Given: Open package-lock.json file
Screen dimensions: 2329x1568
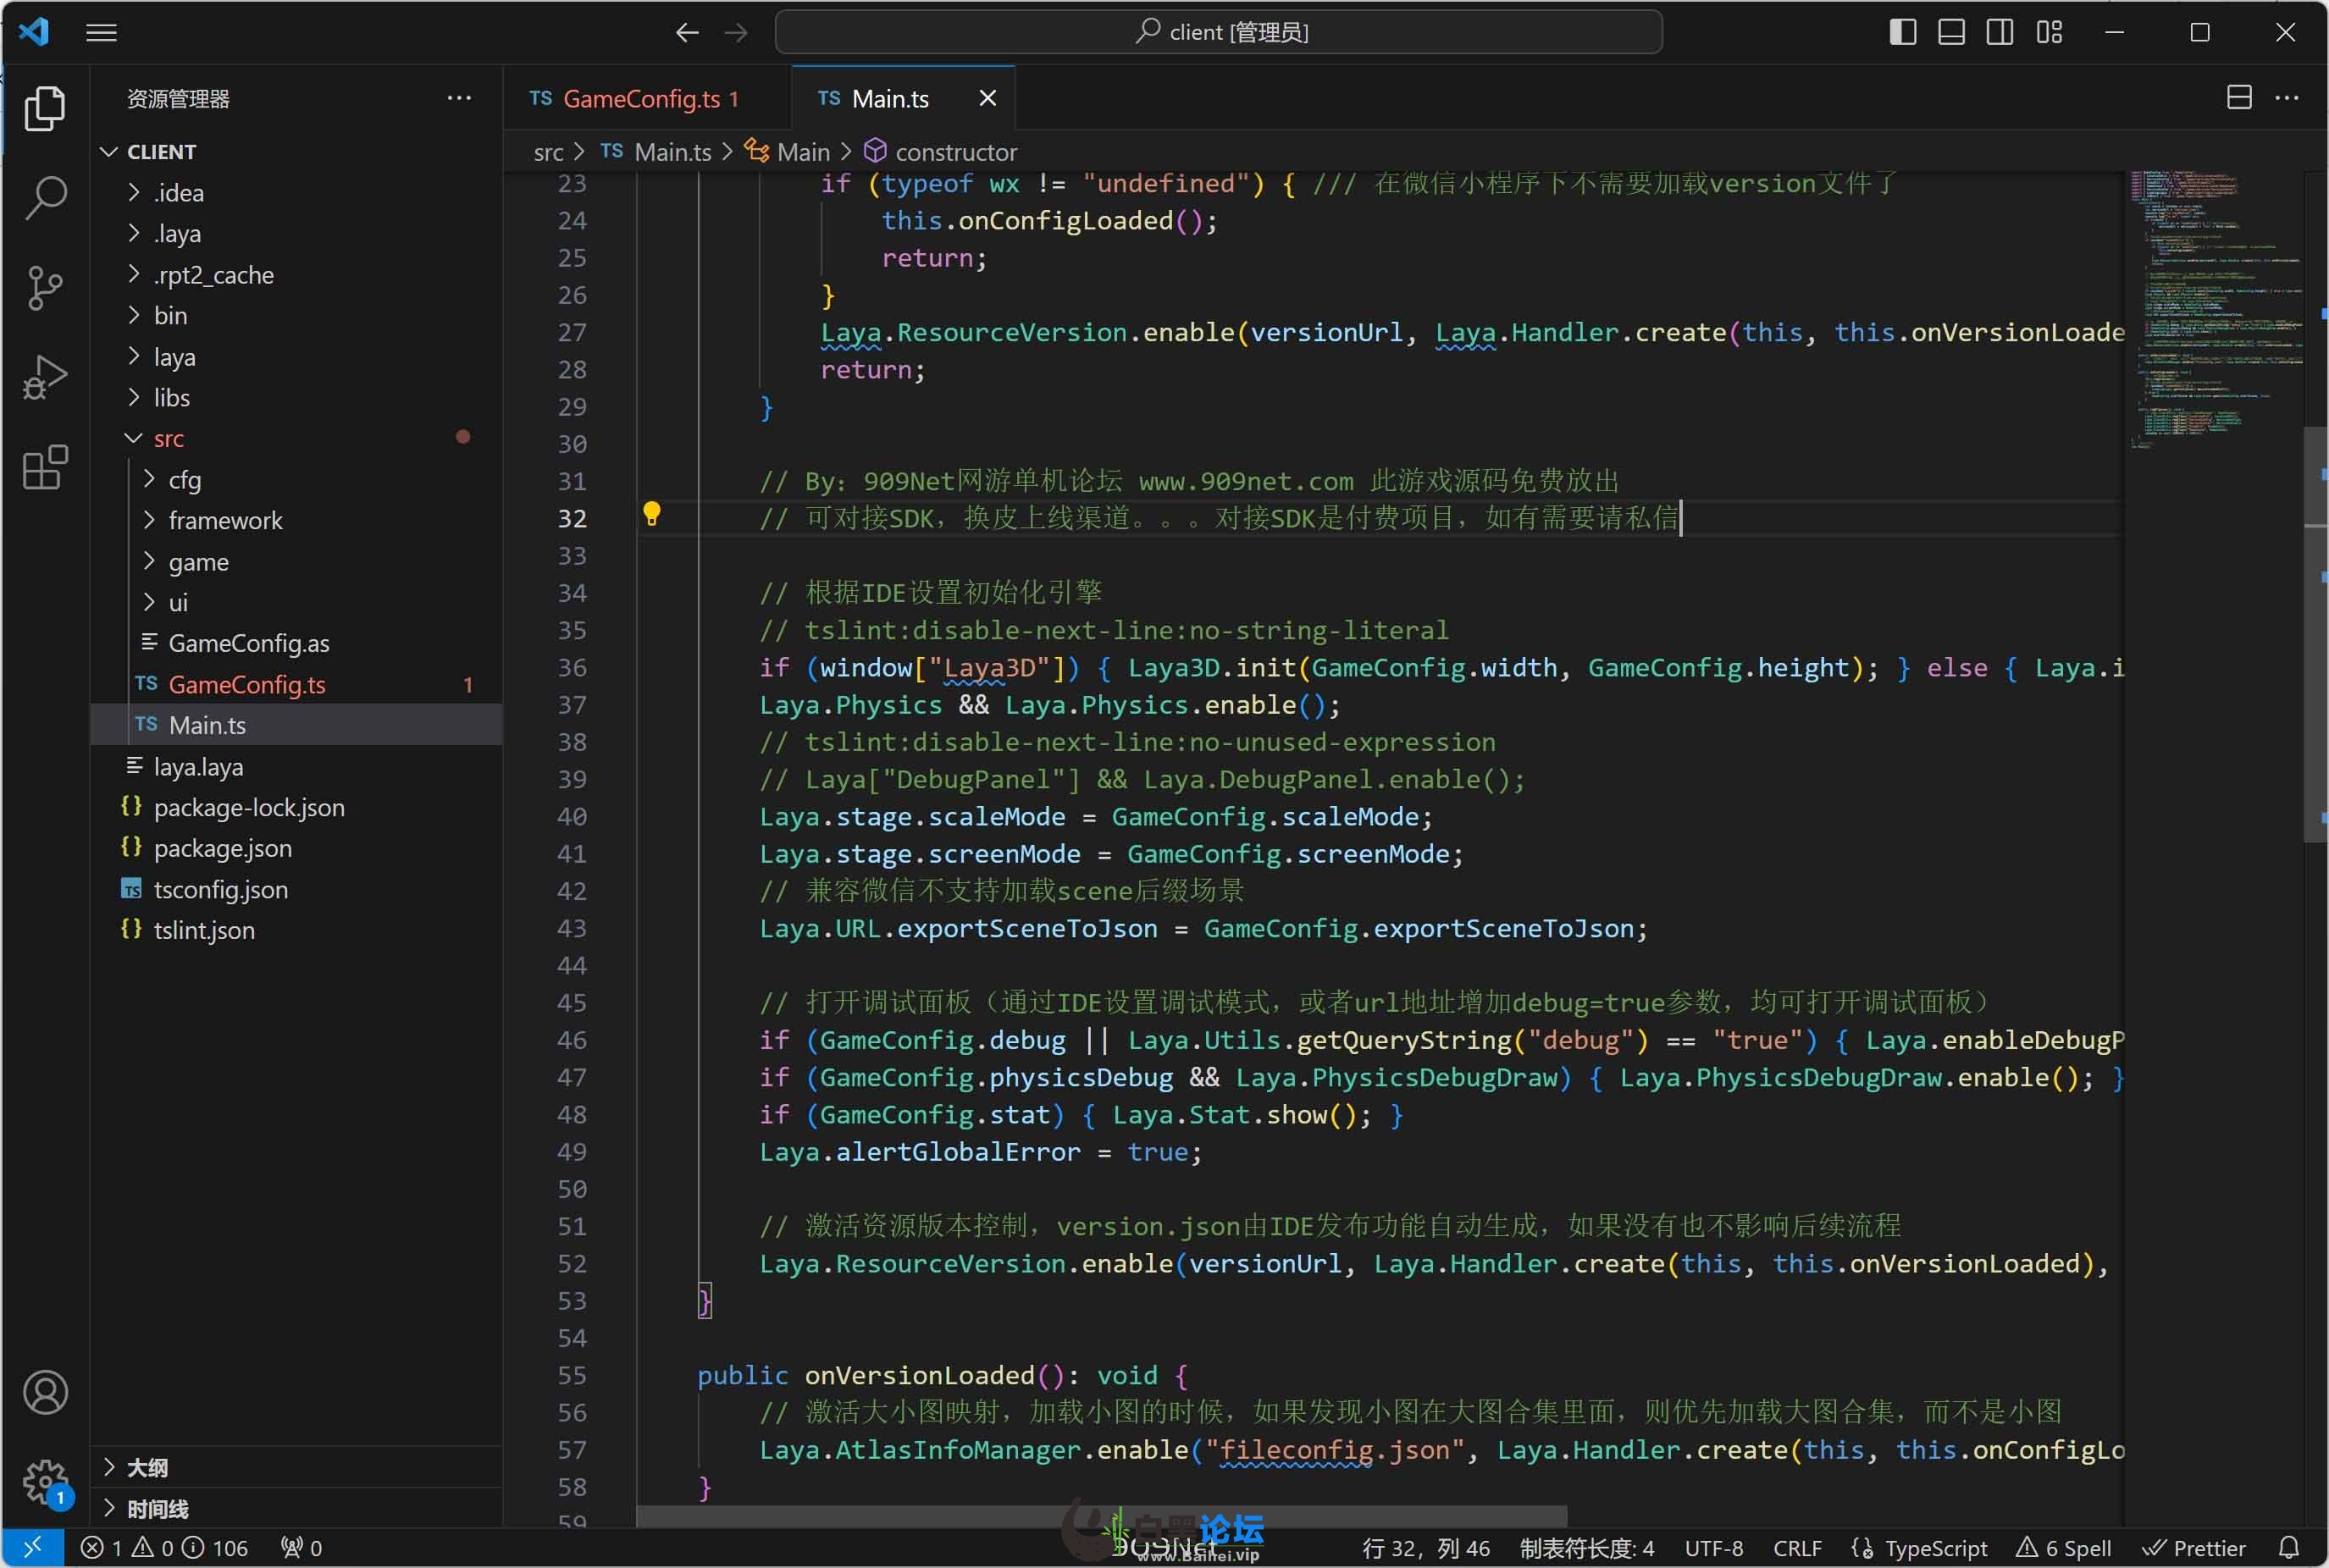Looking at the screenshot, I should [296, 807].
